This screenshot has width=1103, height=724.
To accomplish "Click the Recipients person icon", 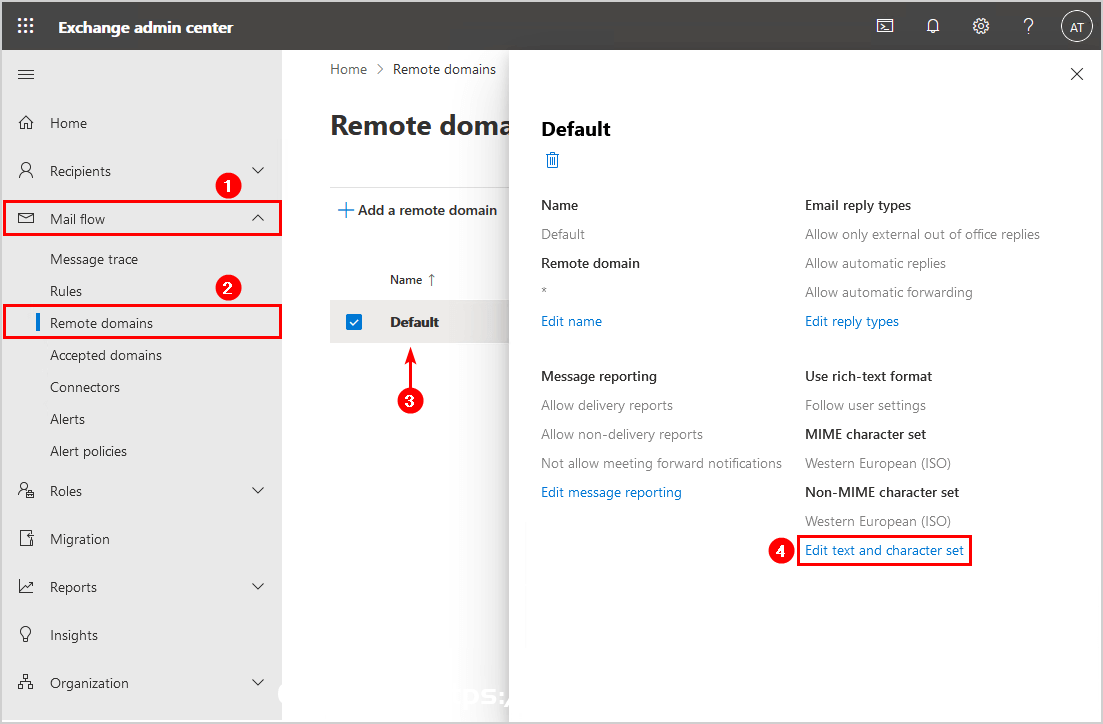I will pyautogui.click(x=26, y=170).
